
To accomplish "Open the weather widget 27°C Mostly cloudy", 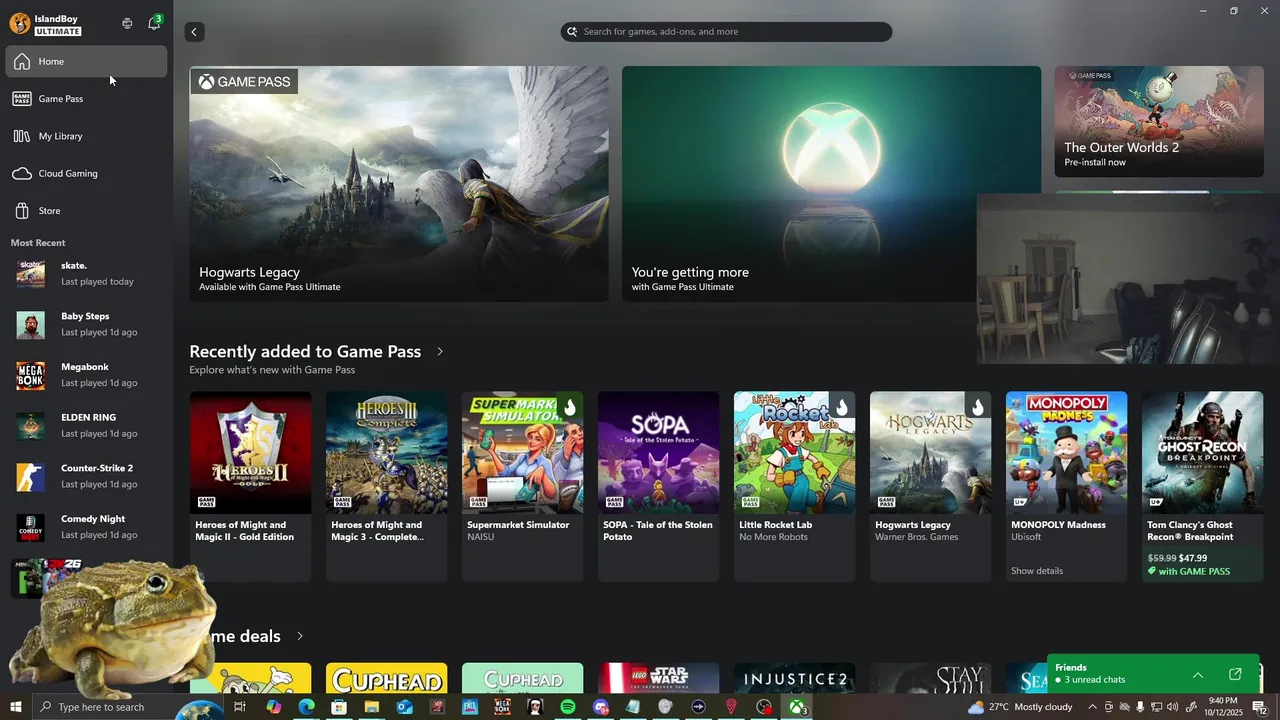I will 1020,707.
